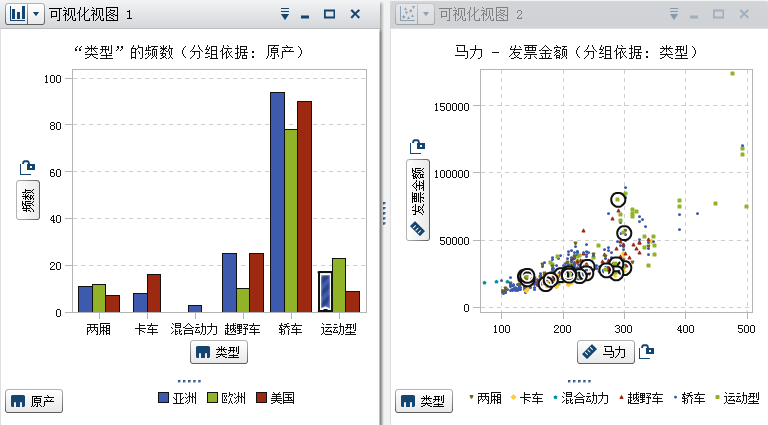The height and width of the screenshot is (425, 768).
Task: Click the 欧洲 green legend swatch
Action: coord(212,398)
